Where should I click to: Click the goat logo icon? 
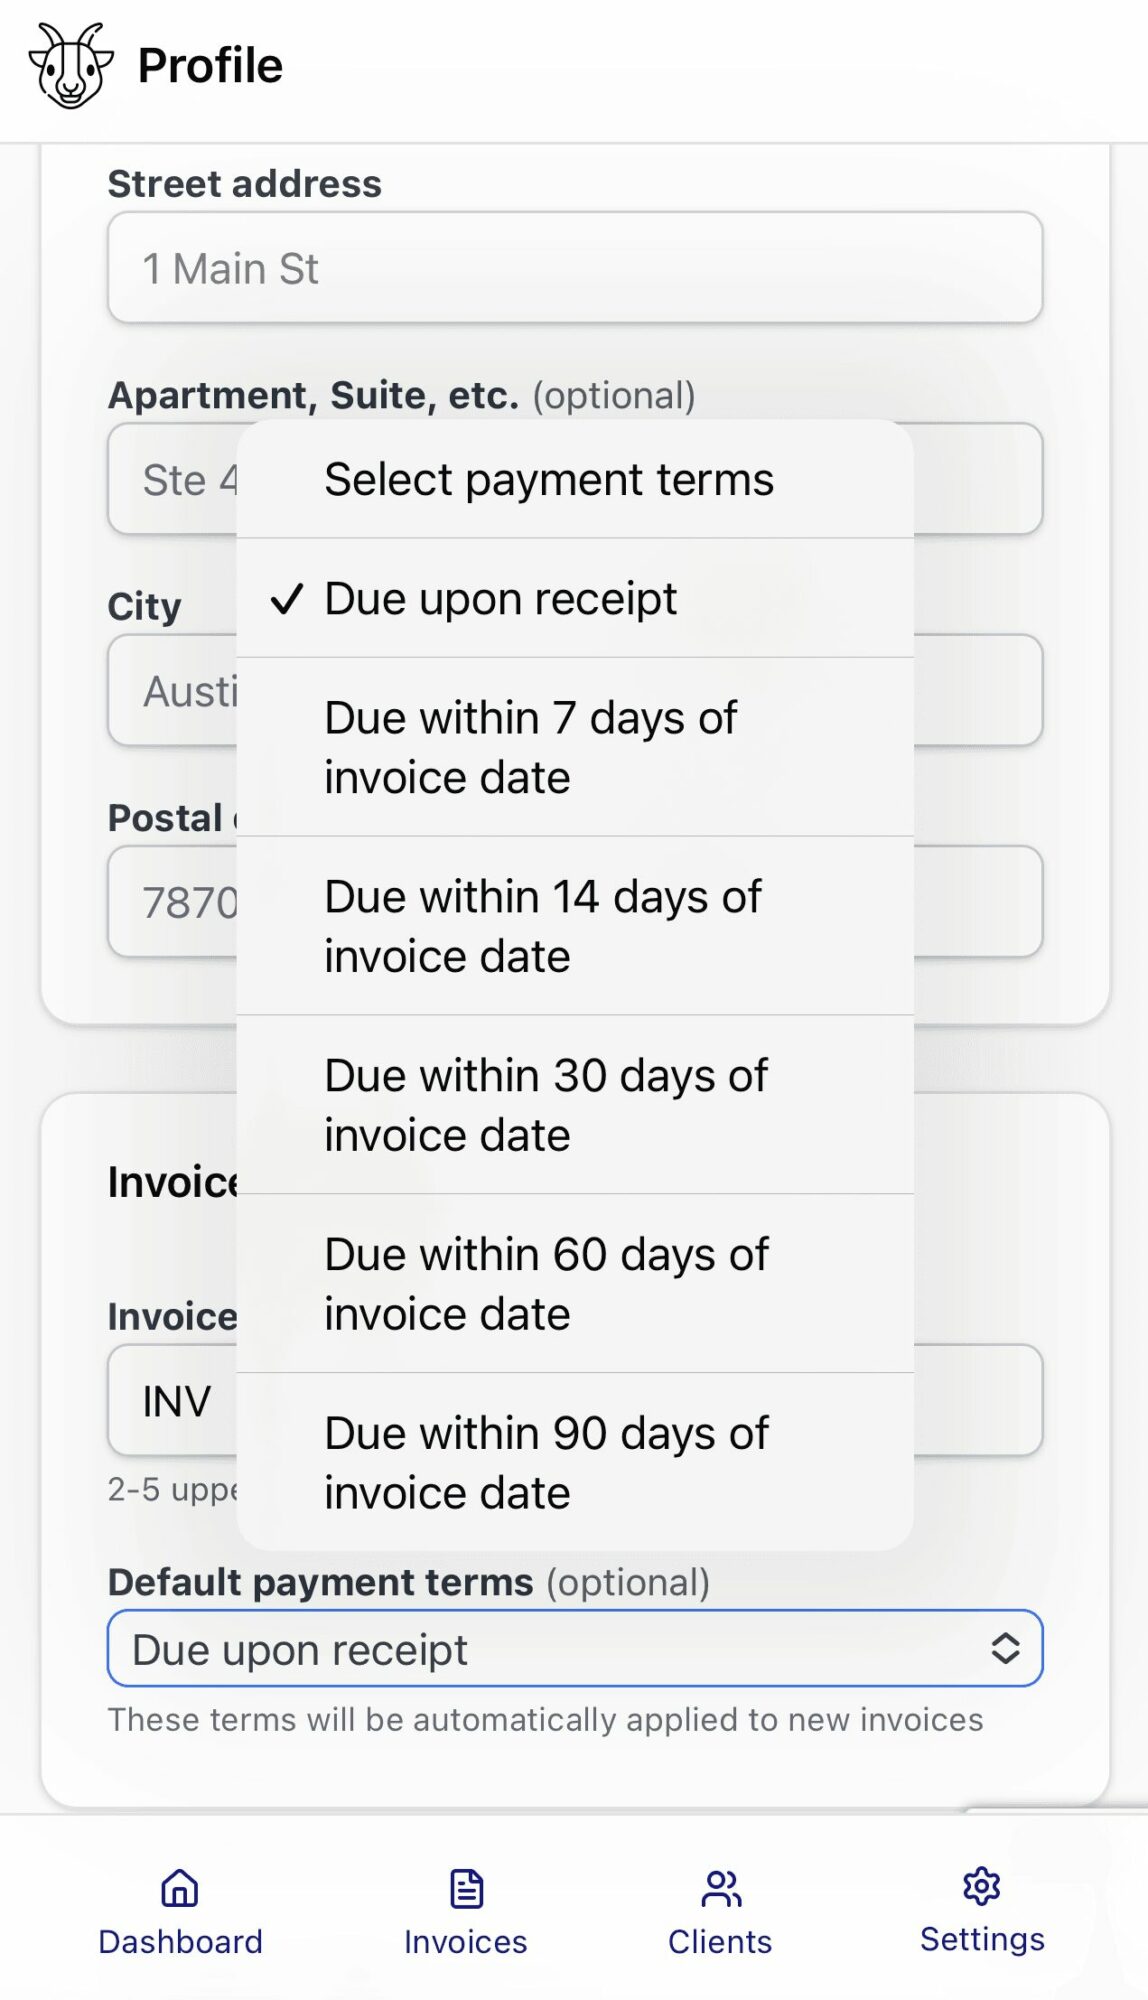pos(70,66)
